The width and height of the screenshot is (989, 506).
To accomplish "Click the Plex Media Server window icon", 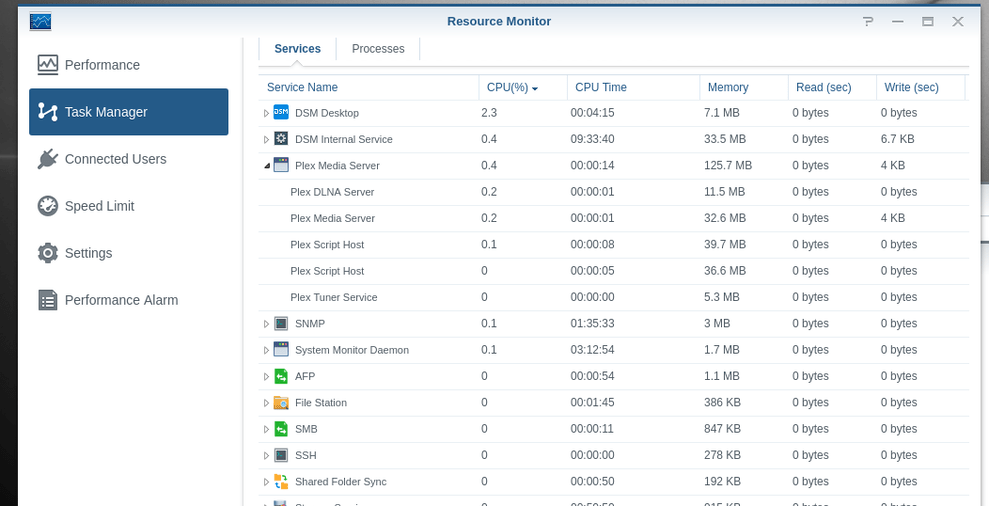I will [x=281, y=165].
